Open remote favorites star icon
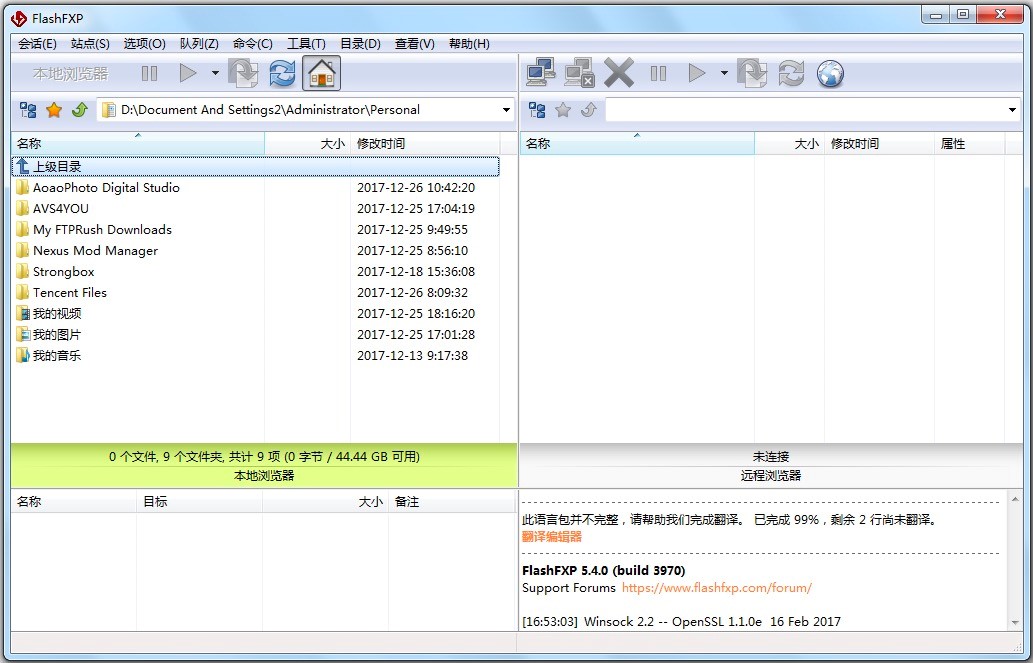1033x663 pixels. tap(563, 110)
